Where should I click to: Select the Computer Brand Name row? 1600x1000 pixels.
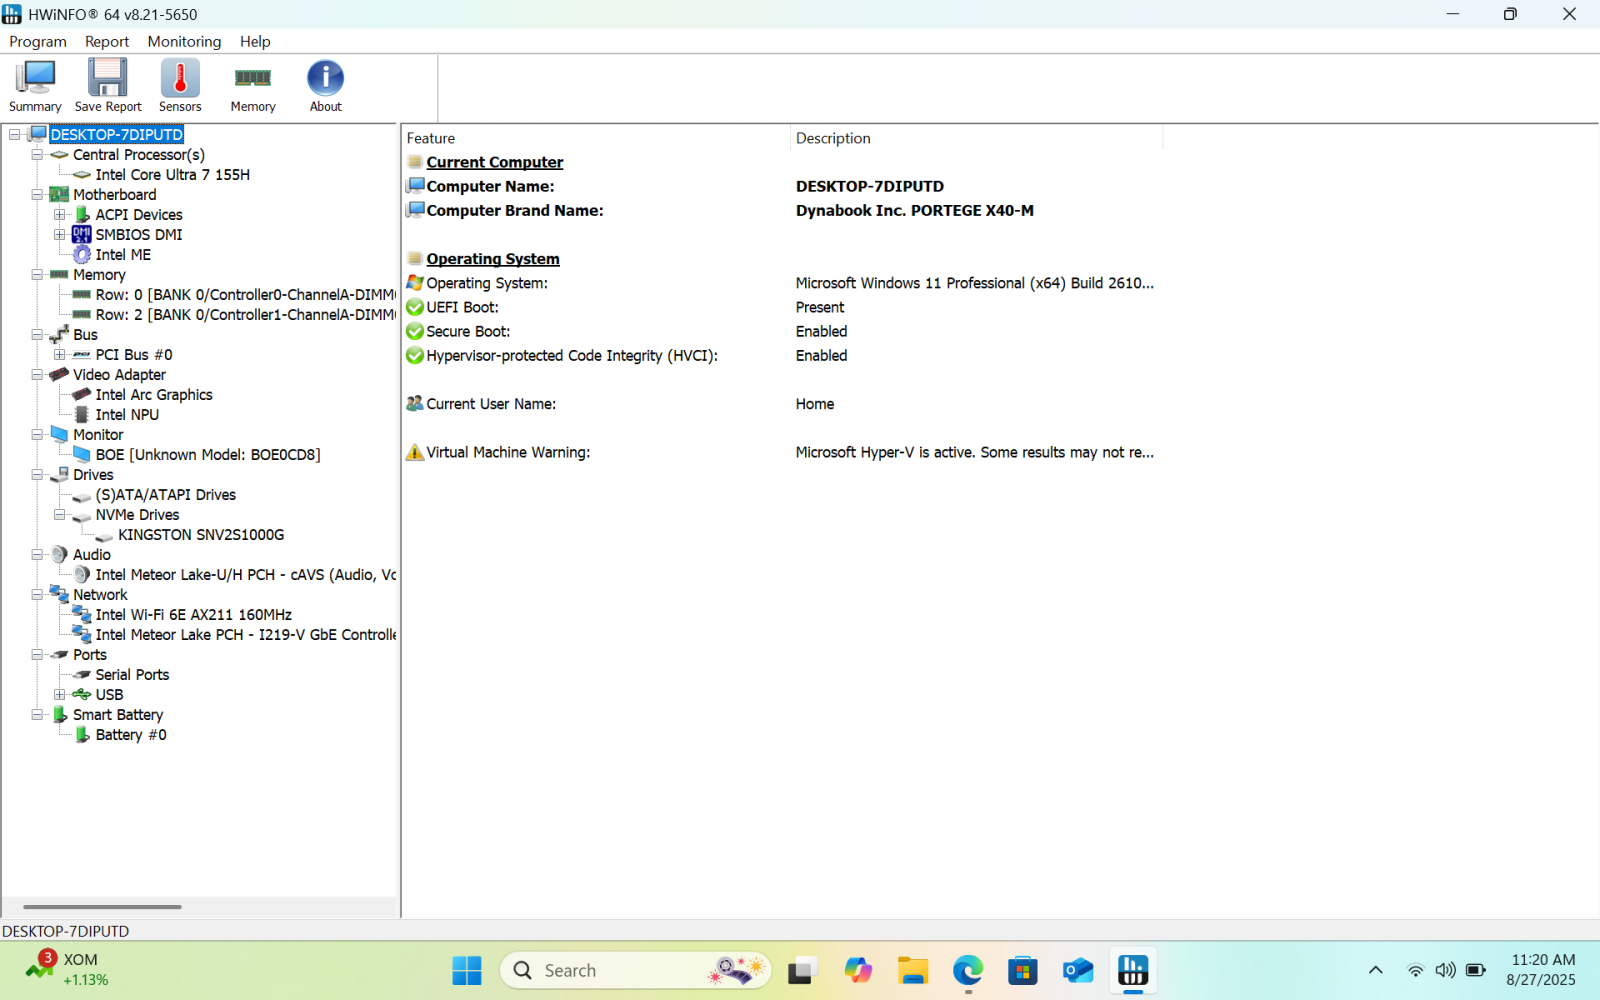click(783, 210)
